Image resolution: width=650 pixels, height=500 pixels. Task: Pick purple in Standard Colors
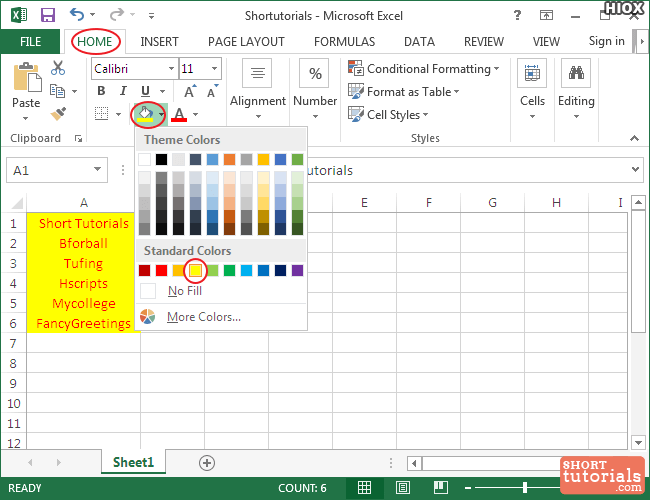point(297,270)
